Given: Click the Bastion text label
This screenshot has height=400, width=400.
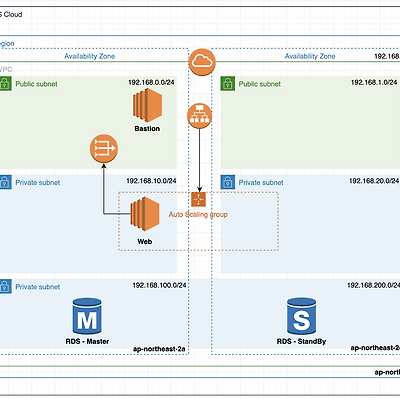Looking at the screenshot, I should click(147, 129).
